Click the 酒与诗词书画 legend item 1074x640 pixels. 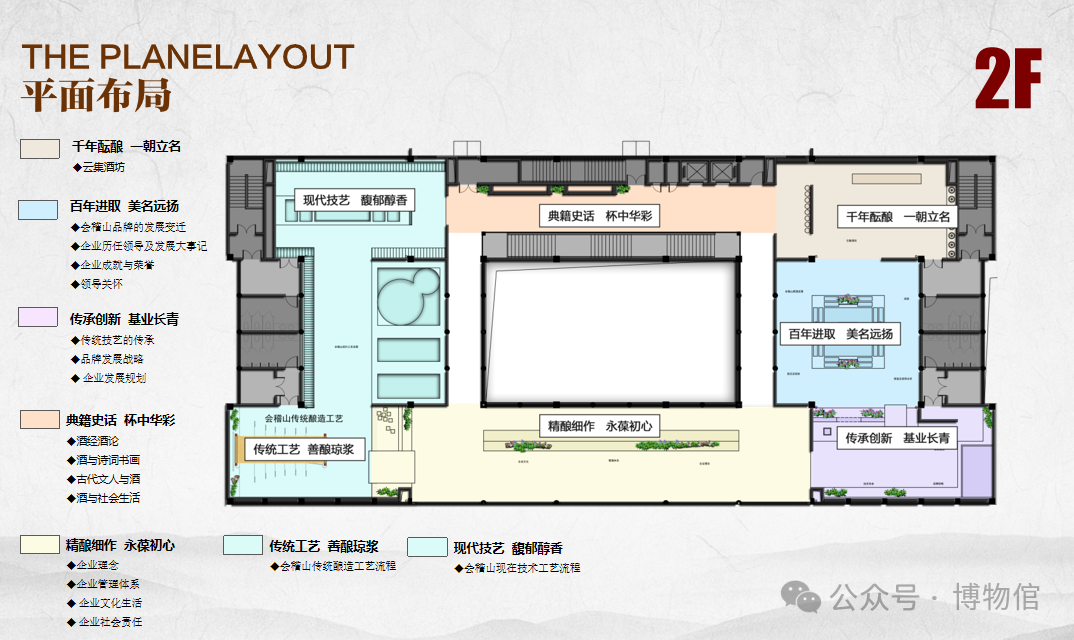[116, 460]
